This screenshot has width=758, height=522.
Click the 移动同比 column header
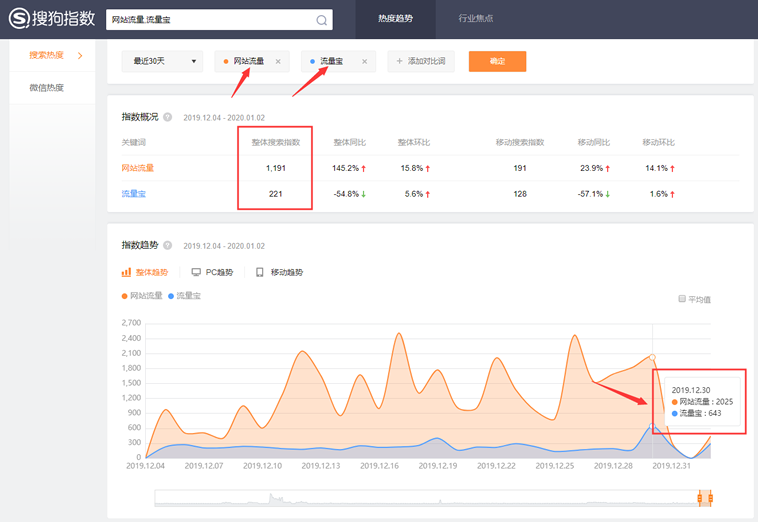[594, 142]
